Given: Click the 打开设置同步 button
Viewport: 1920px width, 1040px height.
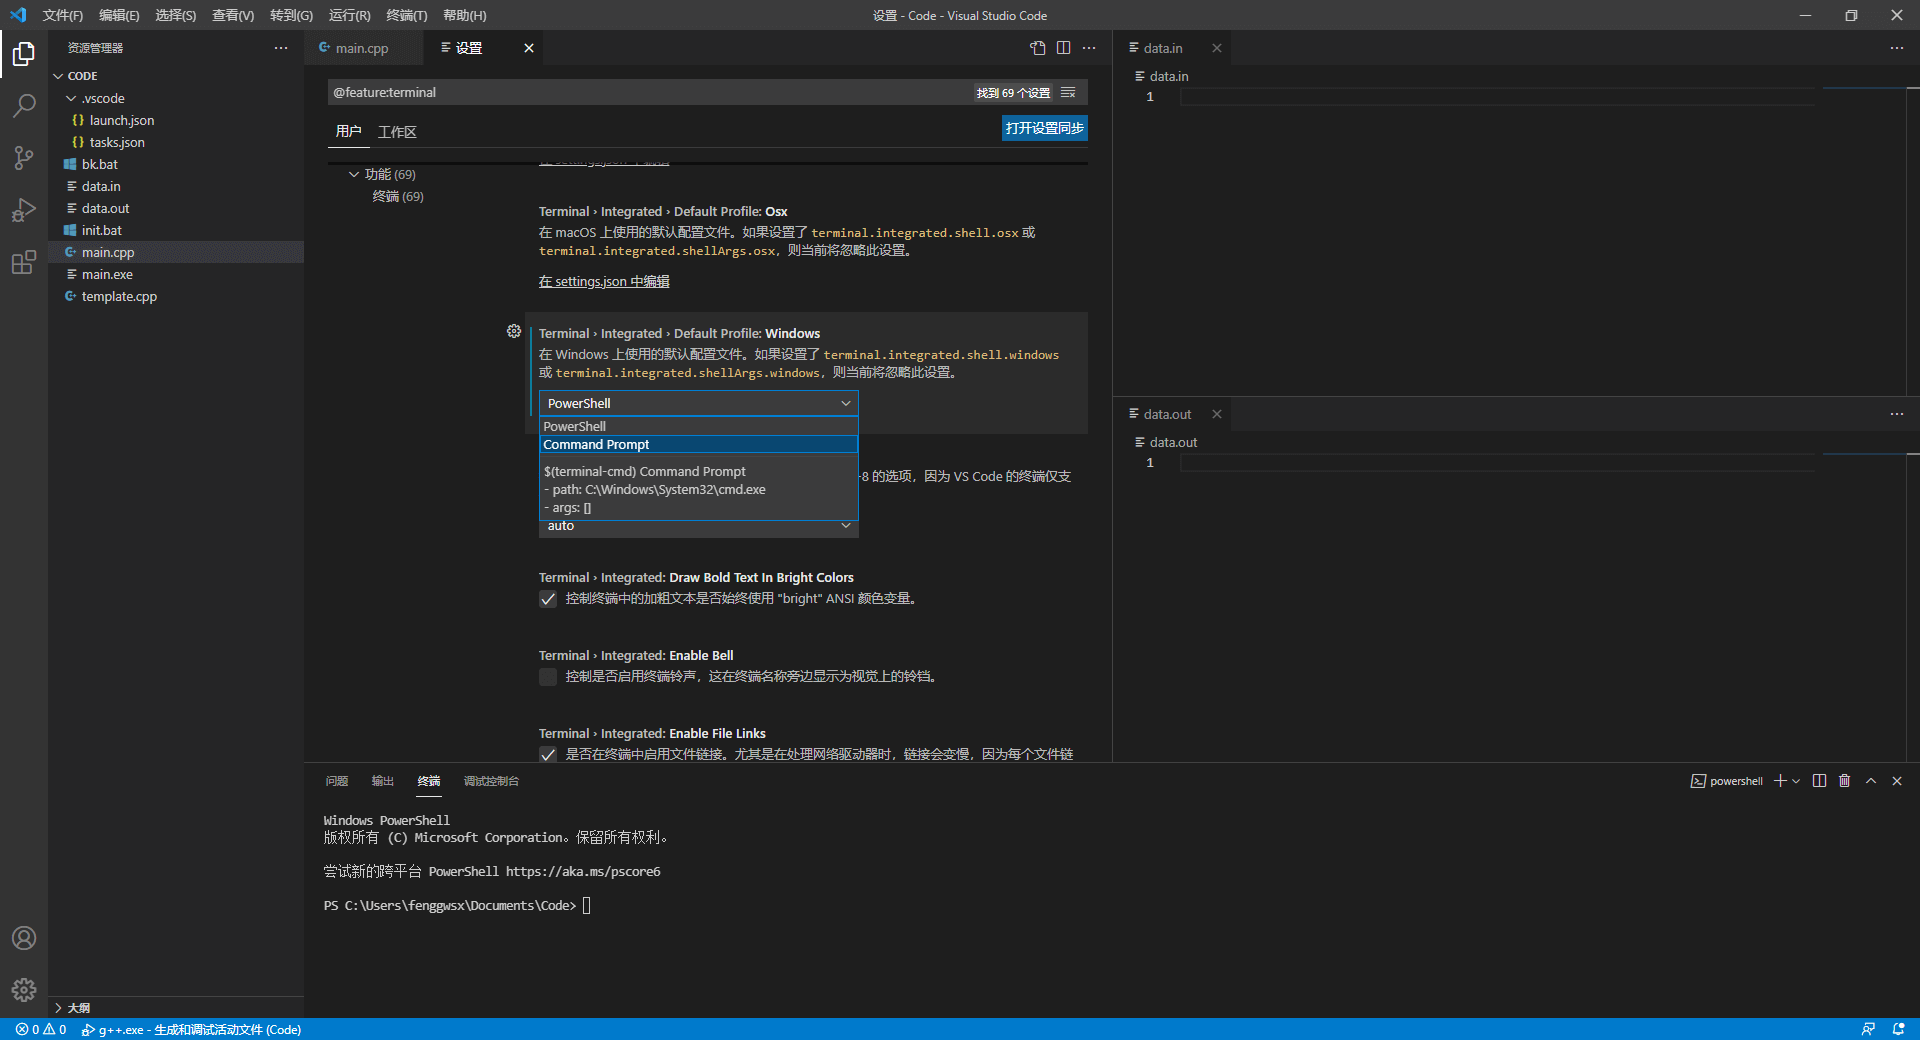Looking at the screenshot, I should point(1044,128).
